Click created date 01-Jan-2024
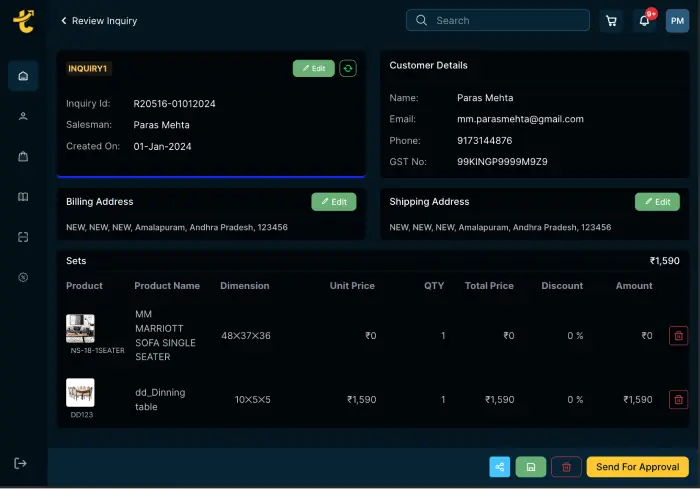Viewport: 700px width, 489px height. 162,146
